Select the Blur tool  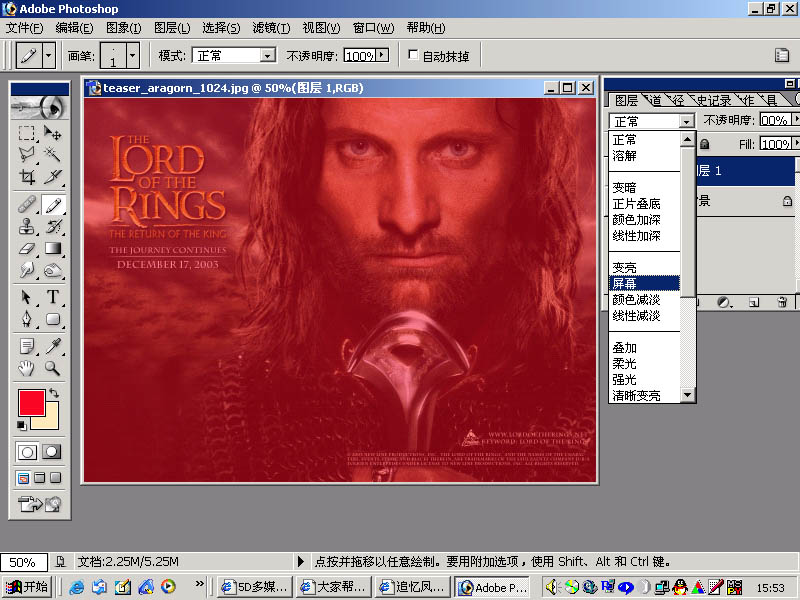point(27,269)
